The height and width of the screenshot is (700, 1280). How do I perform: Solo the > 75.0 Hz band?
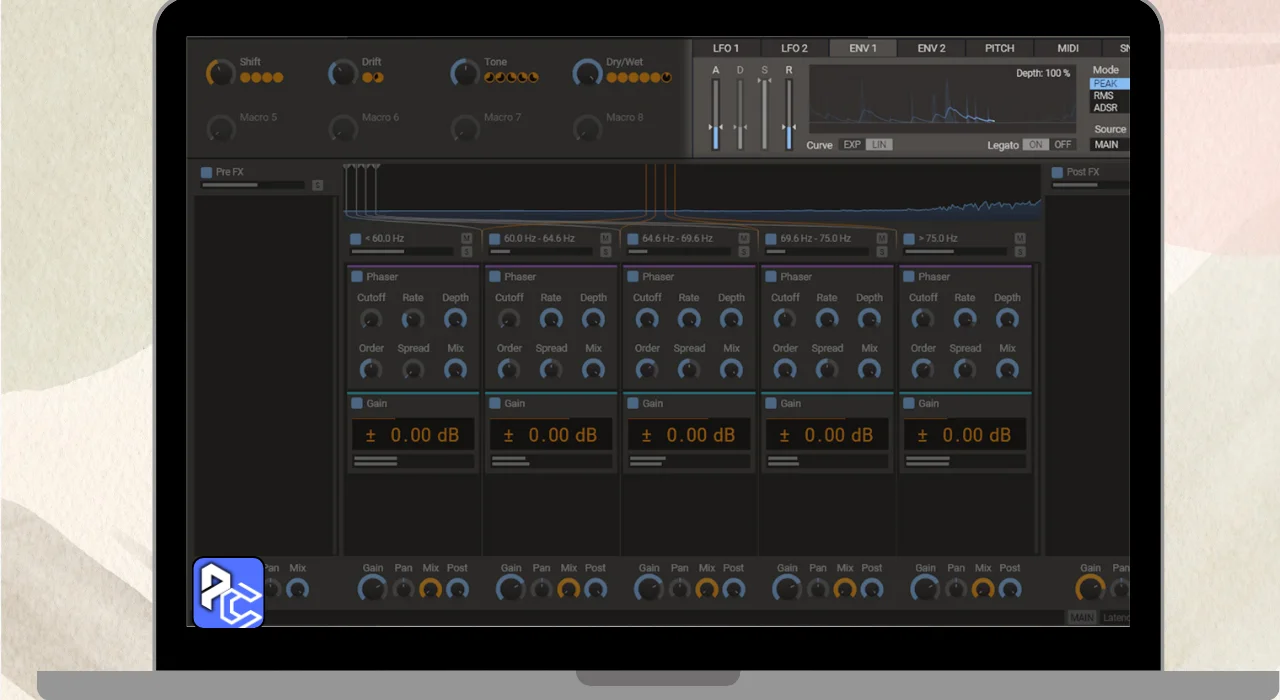1019,251
